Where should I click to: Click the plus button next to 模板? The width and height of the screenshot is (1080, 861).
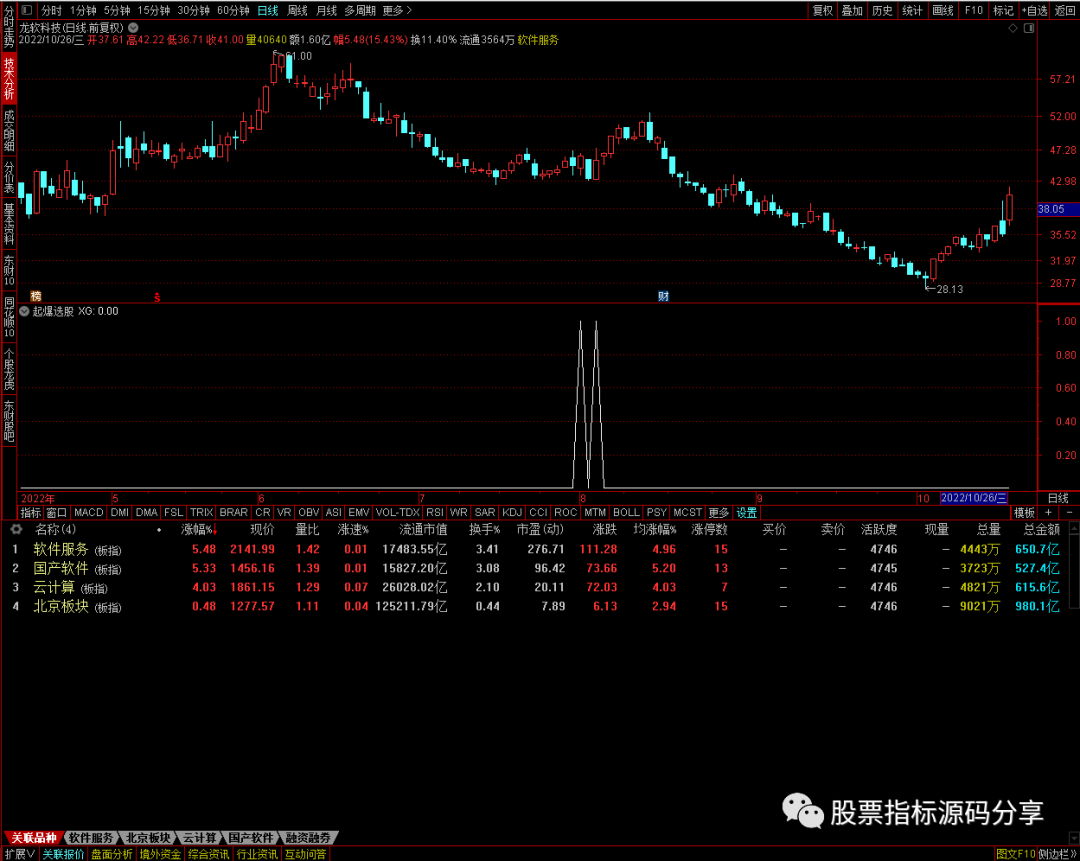point(1048,512)
